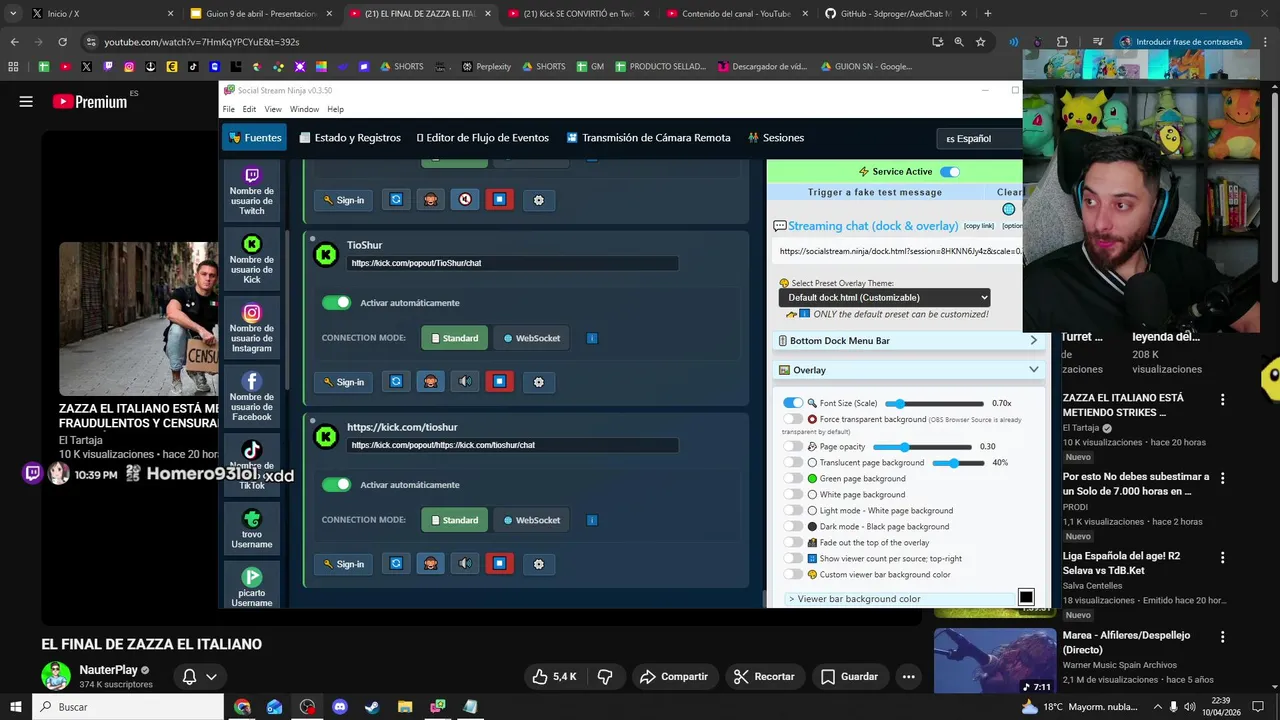The height and width of the screenshot is (720, 1280).
Task: Switch to Sesiones tab
Action: (x=775, y=138)
